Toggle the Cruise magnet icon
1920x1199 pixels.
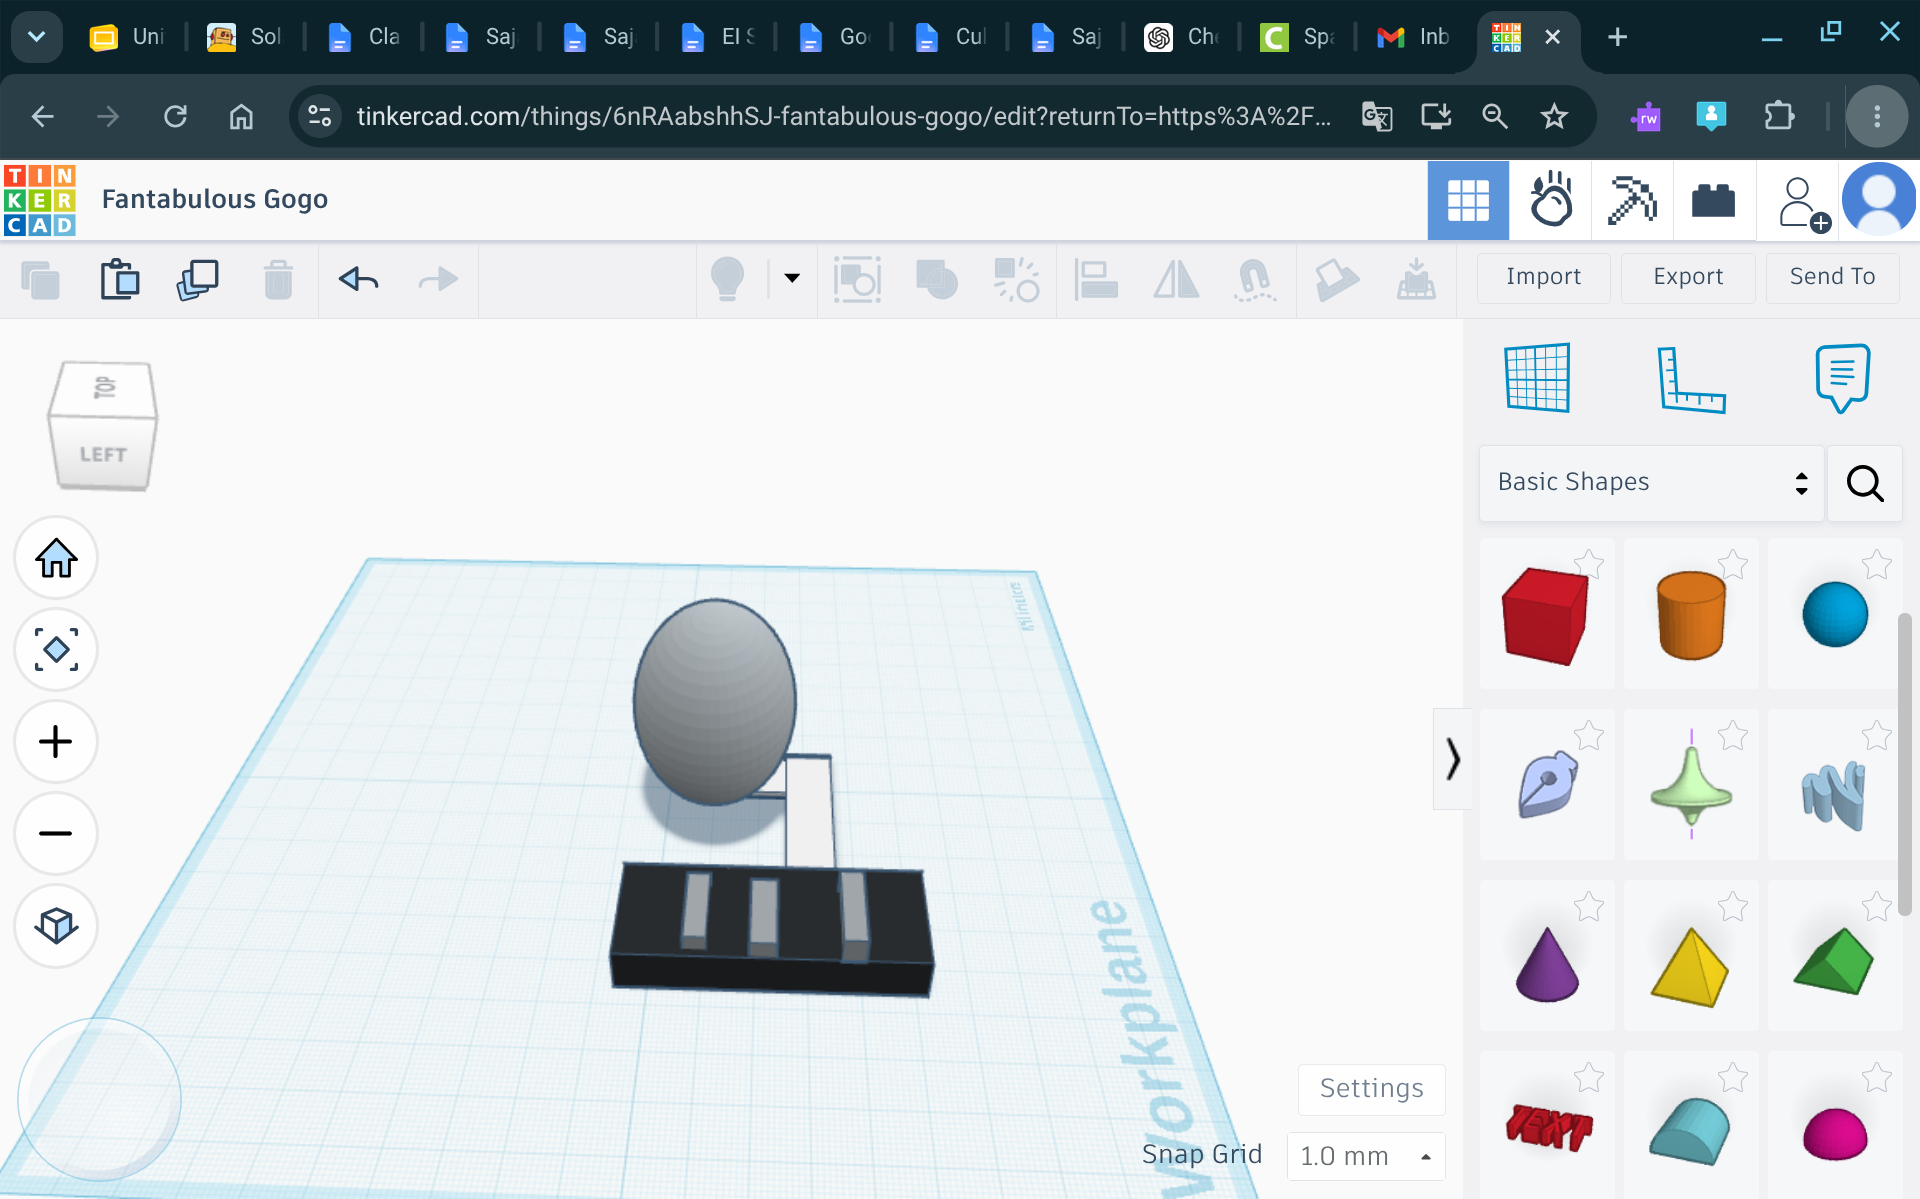pyautogui.click(x=1255, y=279)
